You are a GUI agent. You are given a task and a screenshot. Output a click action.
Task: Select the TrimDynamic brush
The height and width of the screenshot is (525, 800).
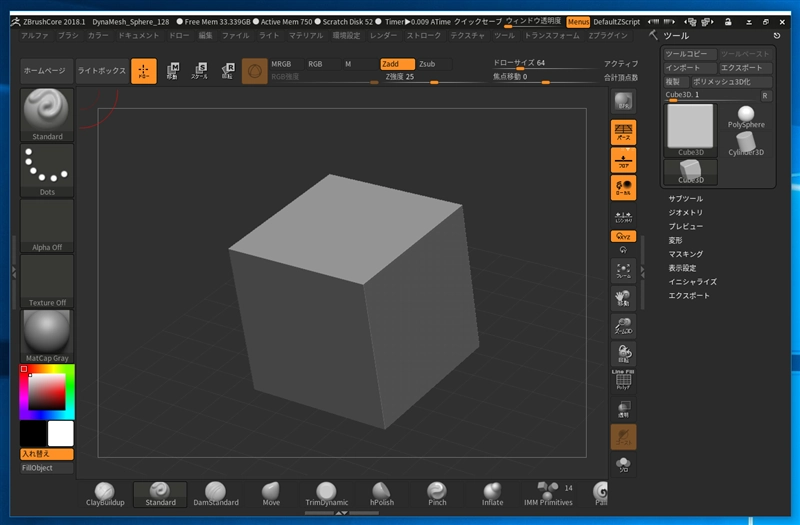[327, 494]
